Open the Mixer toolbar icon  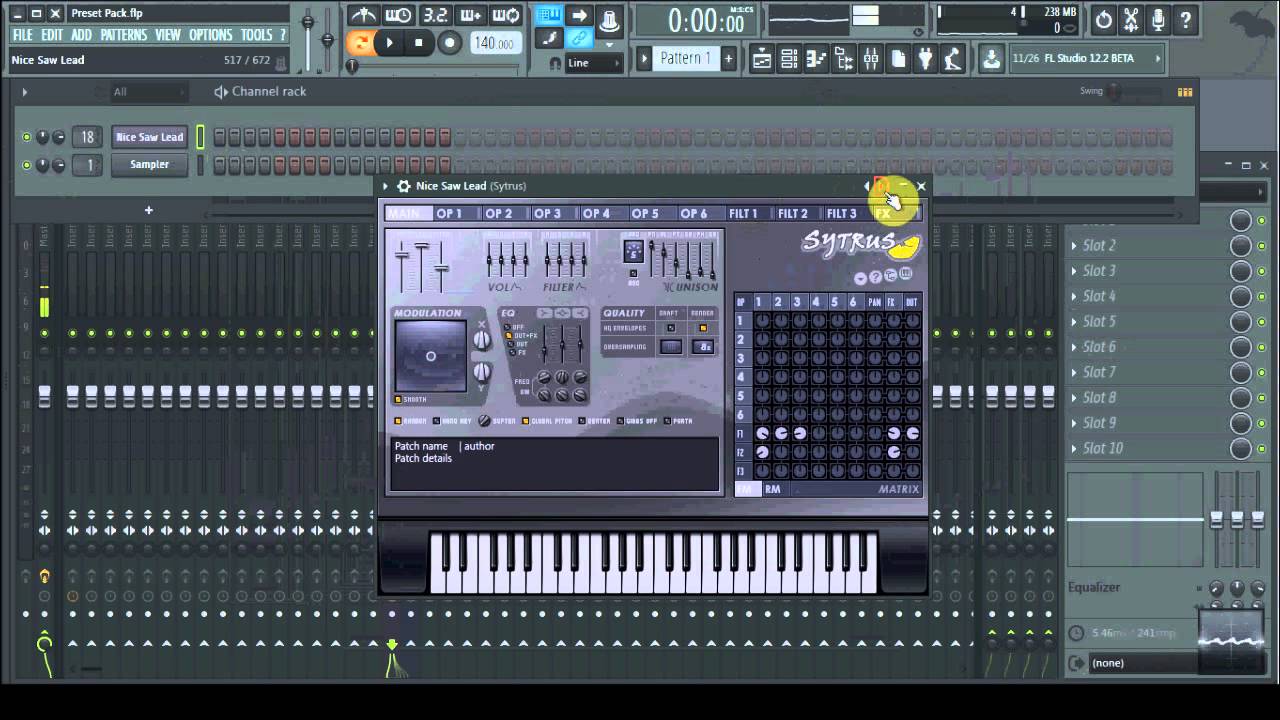pyautogui.click(x=871, y=59)
